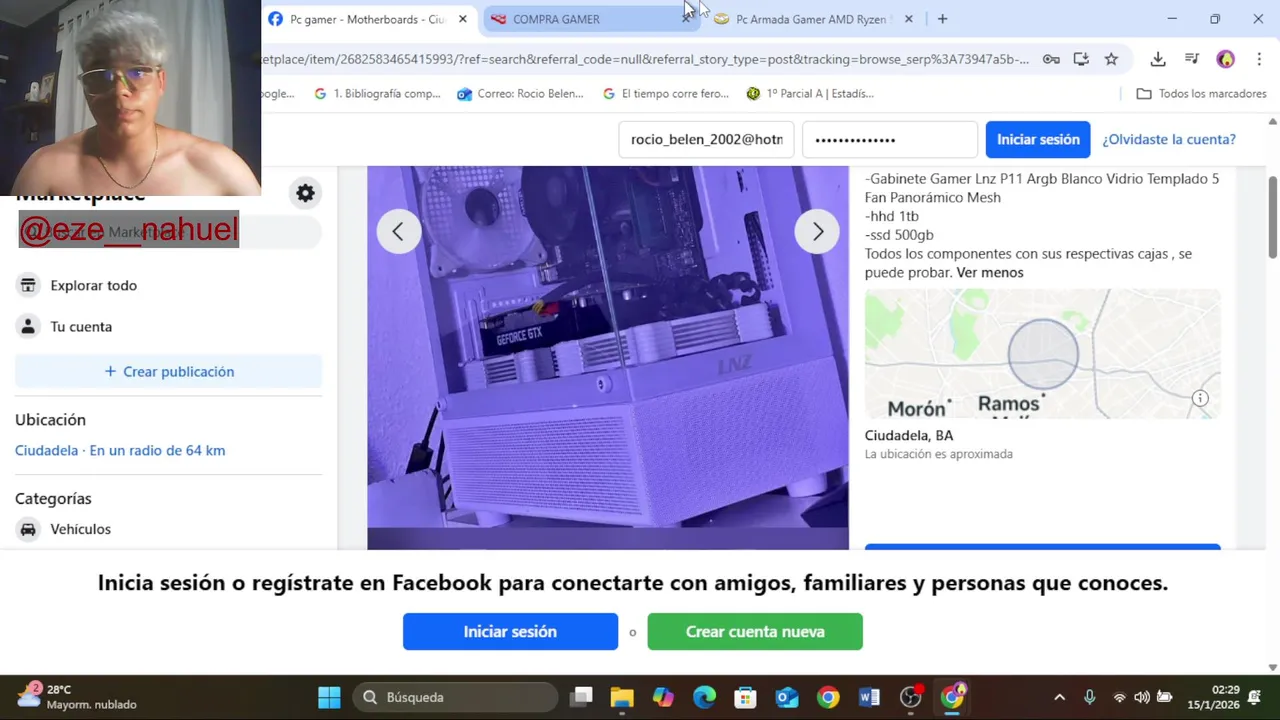
Task: Close the Pc Armada Gamer AMD Ryzen tab
Action: click(x=908, y=19)
